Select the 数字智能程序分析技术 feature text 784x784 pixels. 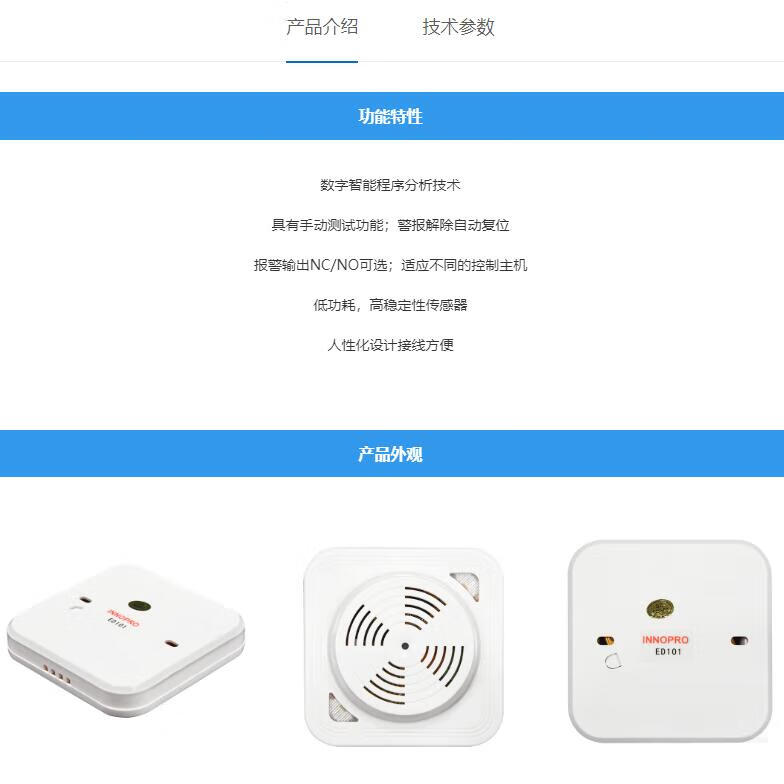[390, 185]
